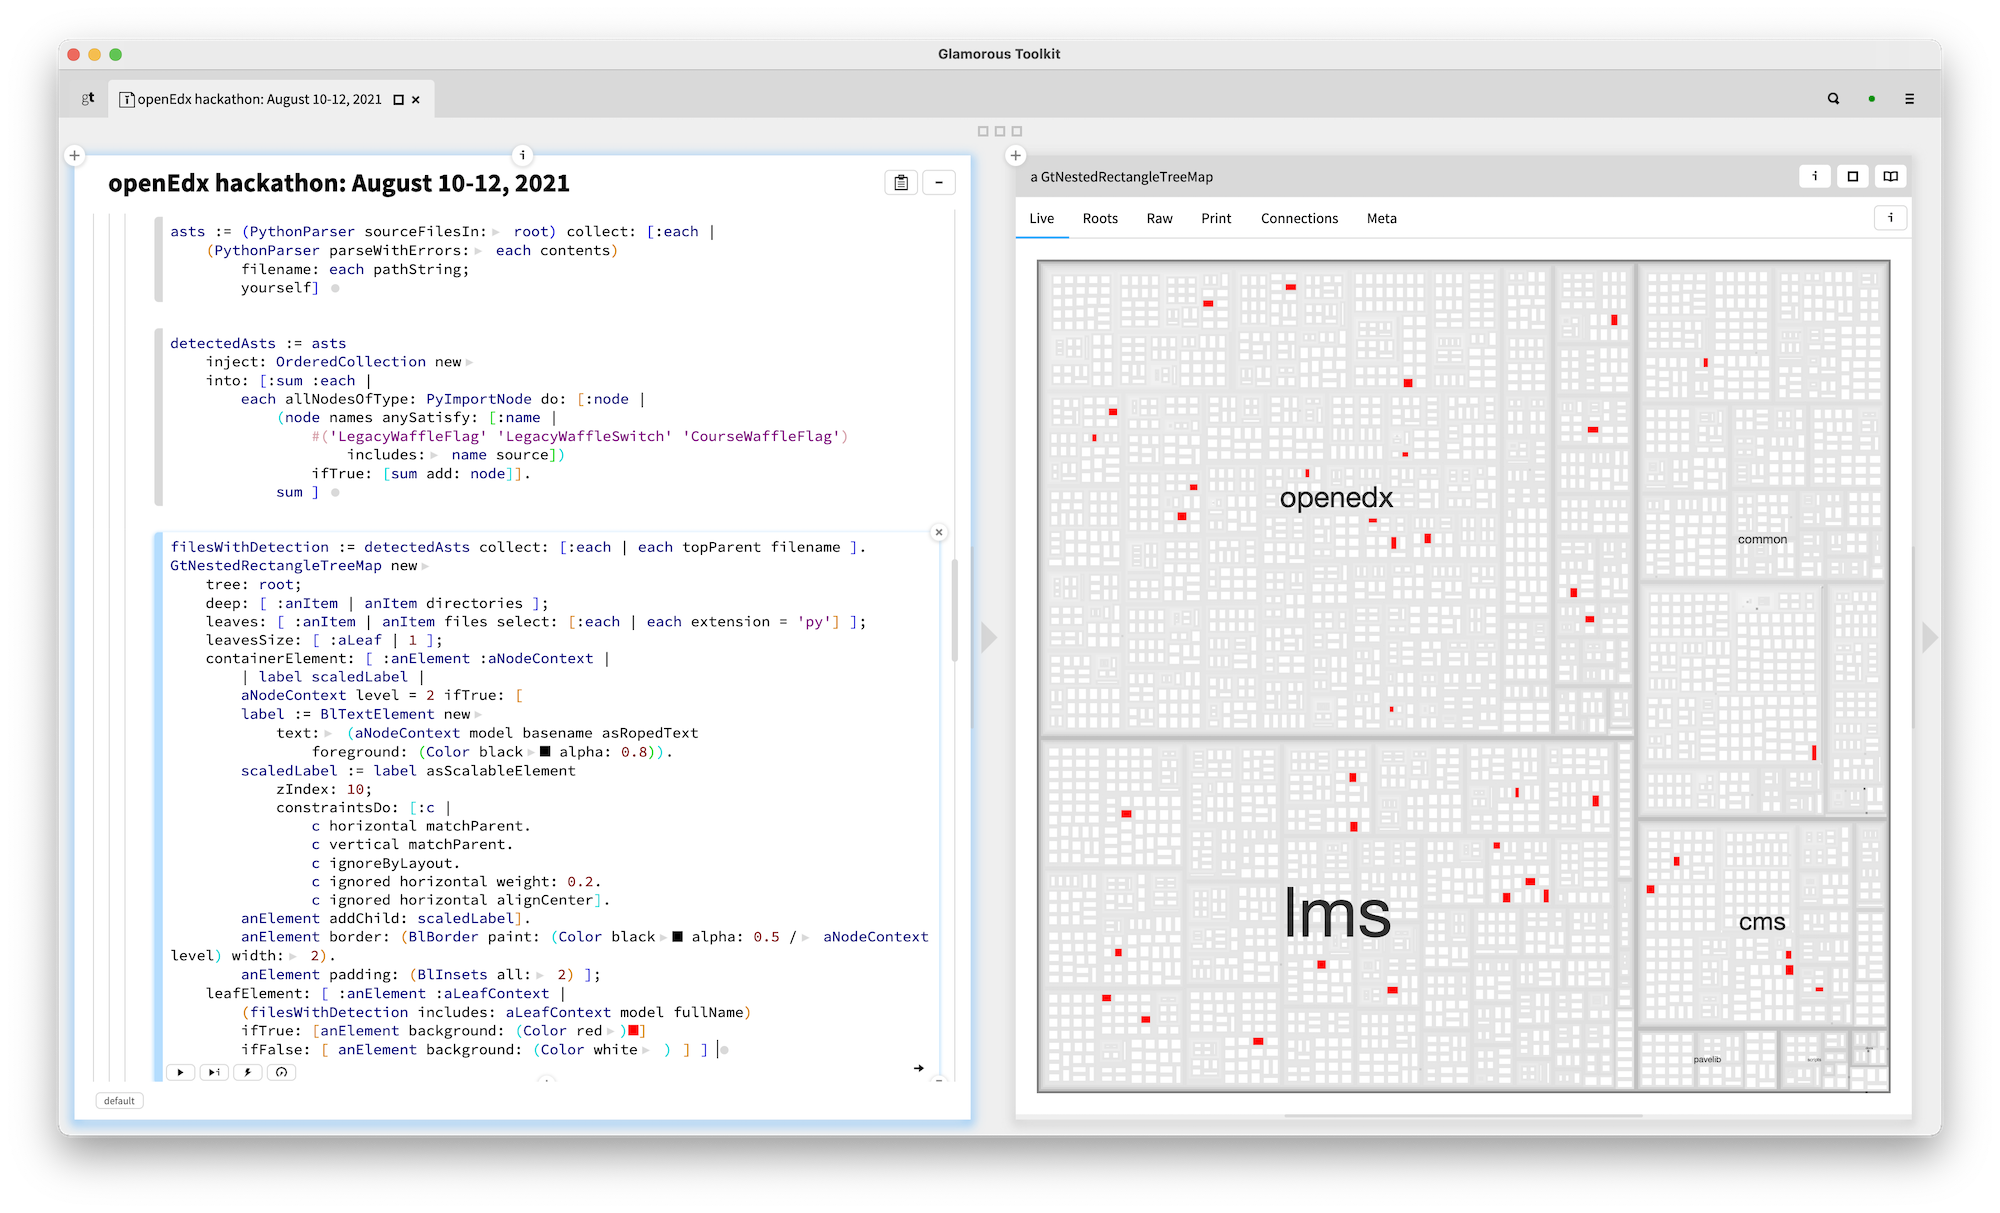
Task: Click the profile gauge button under the snippet
Action: [282, 1072]
